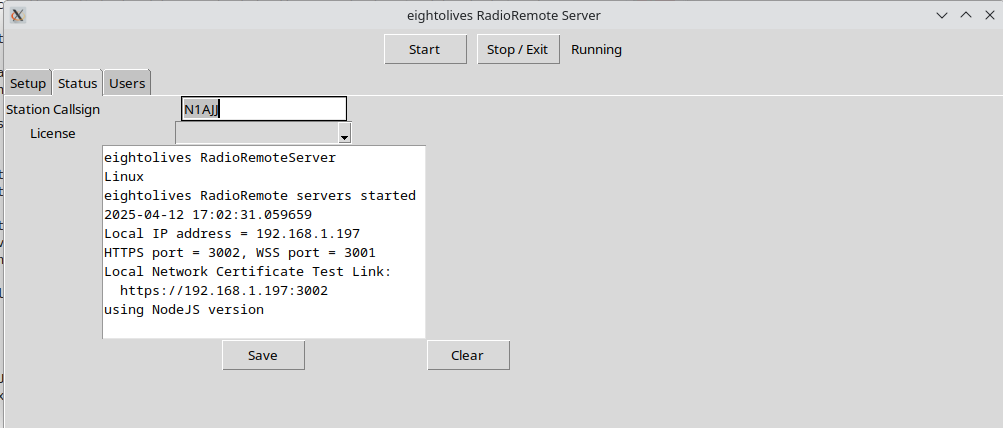This screenshot has height=428, width=1003.
Task: Click the 'Local IP address = 192.168.1.197' line
Action: 232,234
